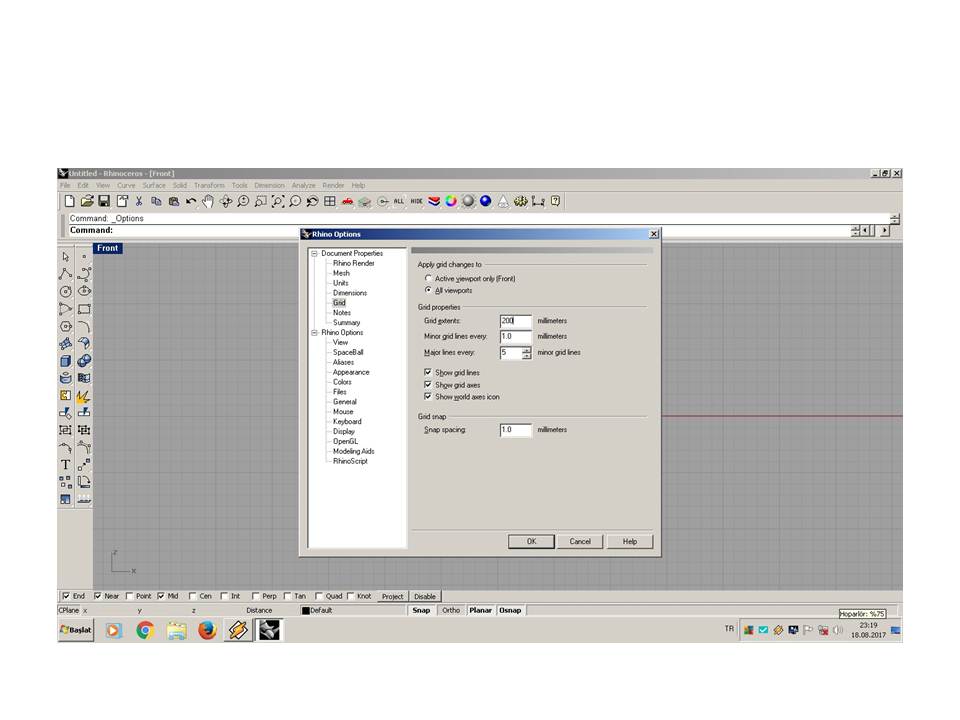Open Firefox from the taskbar
The image size is (960, 720).
(x=208, y=630)
